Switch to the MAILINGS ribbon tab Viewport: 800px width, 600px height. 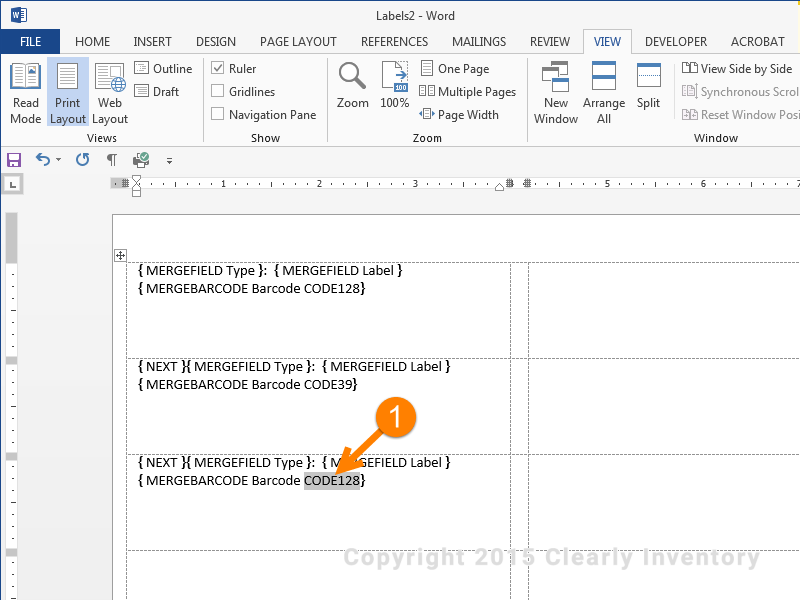coord(478,42)
